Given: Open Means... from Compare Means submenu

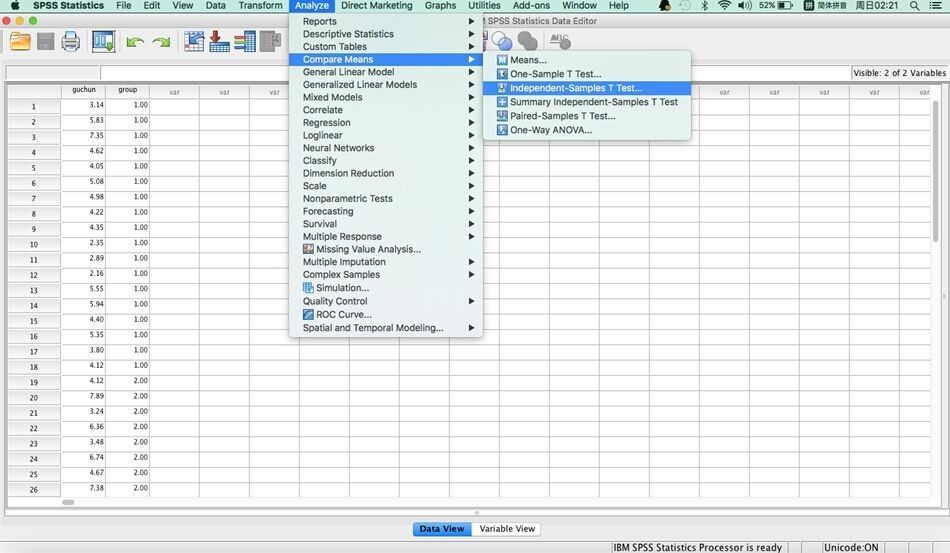Looking at the screenshot, I should click(586, 60).
